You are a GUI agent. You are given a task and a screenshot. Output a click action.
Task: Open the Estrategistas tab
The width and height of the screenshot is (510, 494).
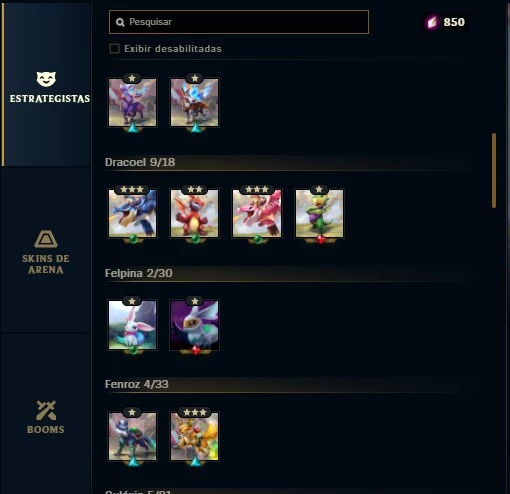[x=47, y=85]
